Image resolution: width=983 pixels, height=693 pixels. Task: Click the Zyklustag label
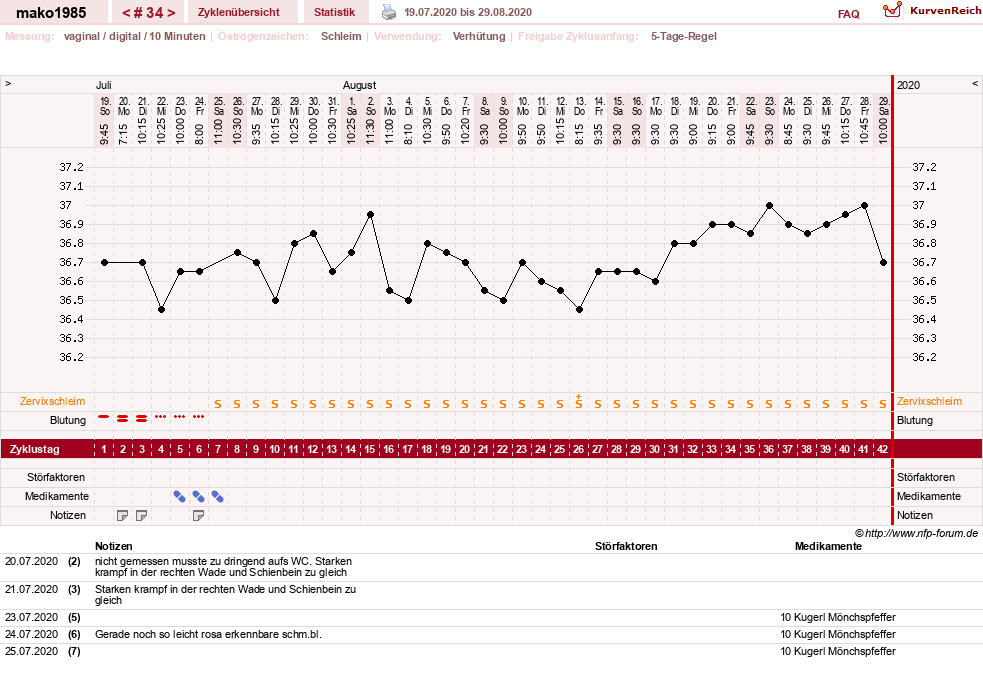[34, 449]
